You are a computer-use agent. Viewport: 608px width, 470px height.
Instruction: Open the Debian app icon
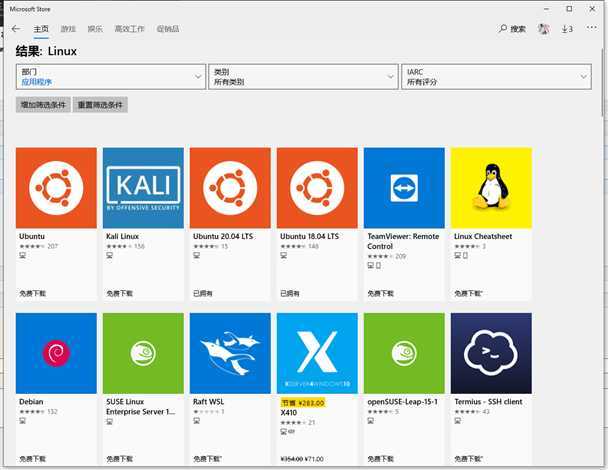(56, 353)
